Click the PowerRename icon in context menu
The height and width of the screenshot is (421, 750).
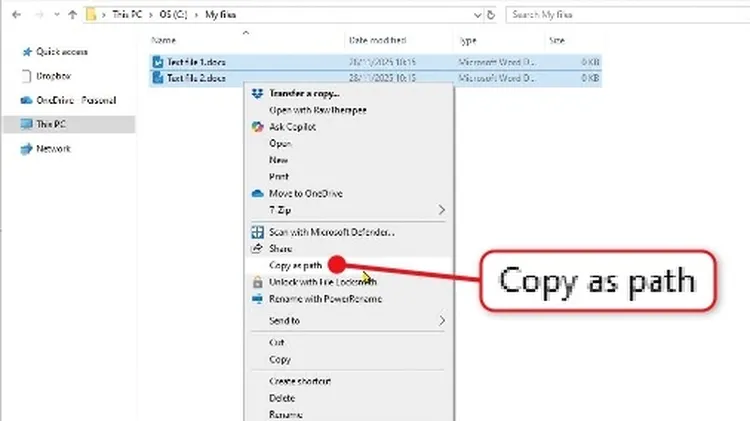[258, 299]
